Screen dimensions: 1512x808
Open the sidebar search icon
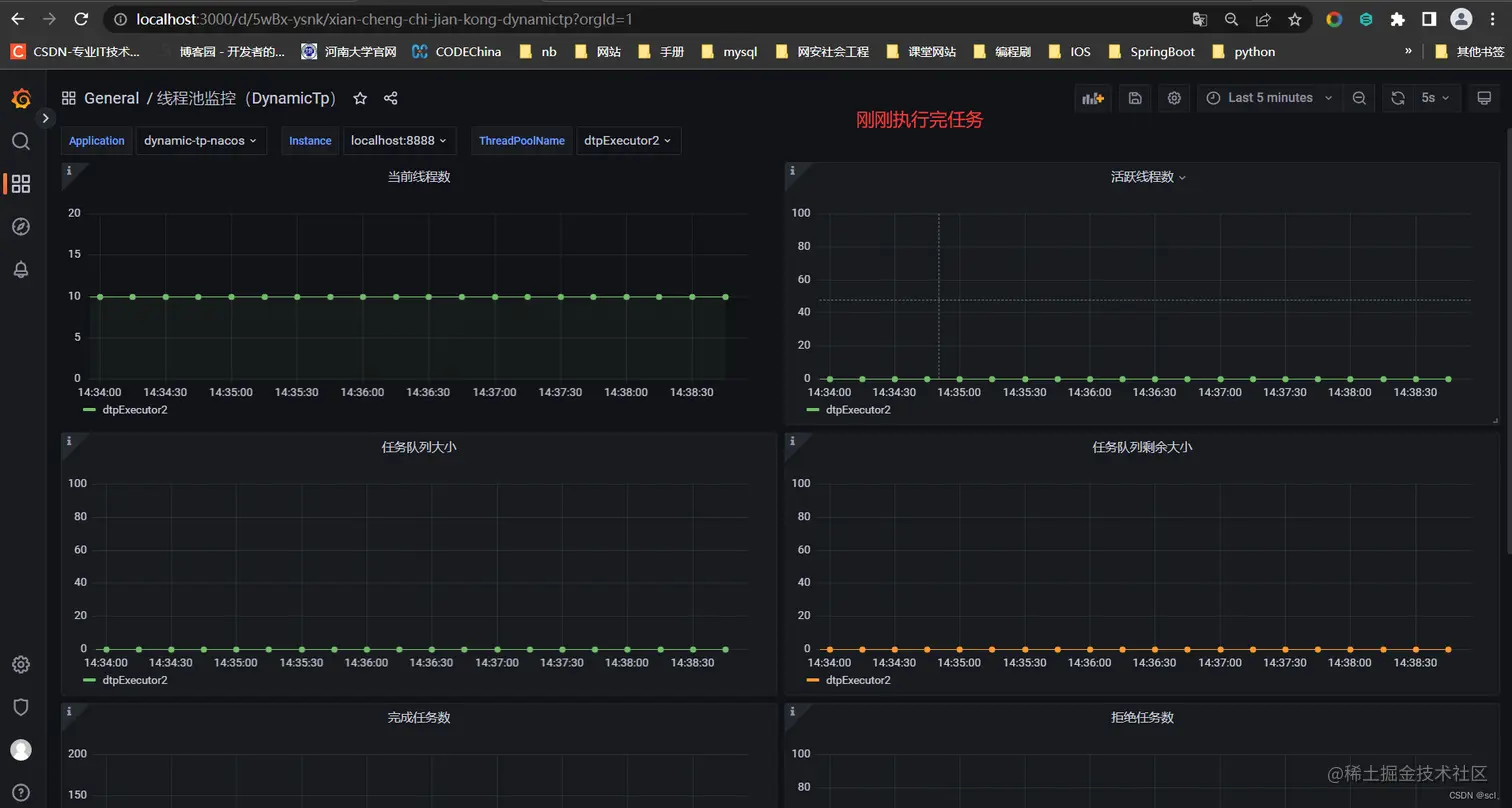[x=21, y=141]
